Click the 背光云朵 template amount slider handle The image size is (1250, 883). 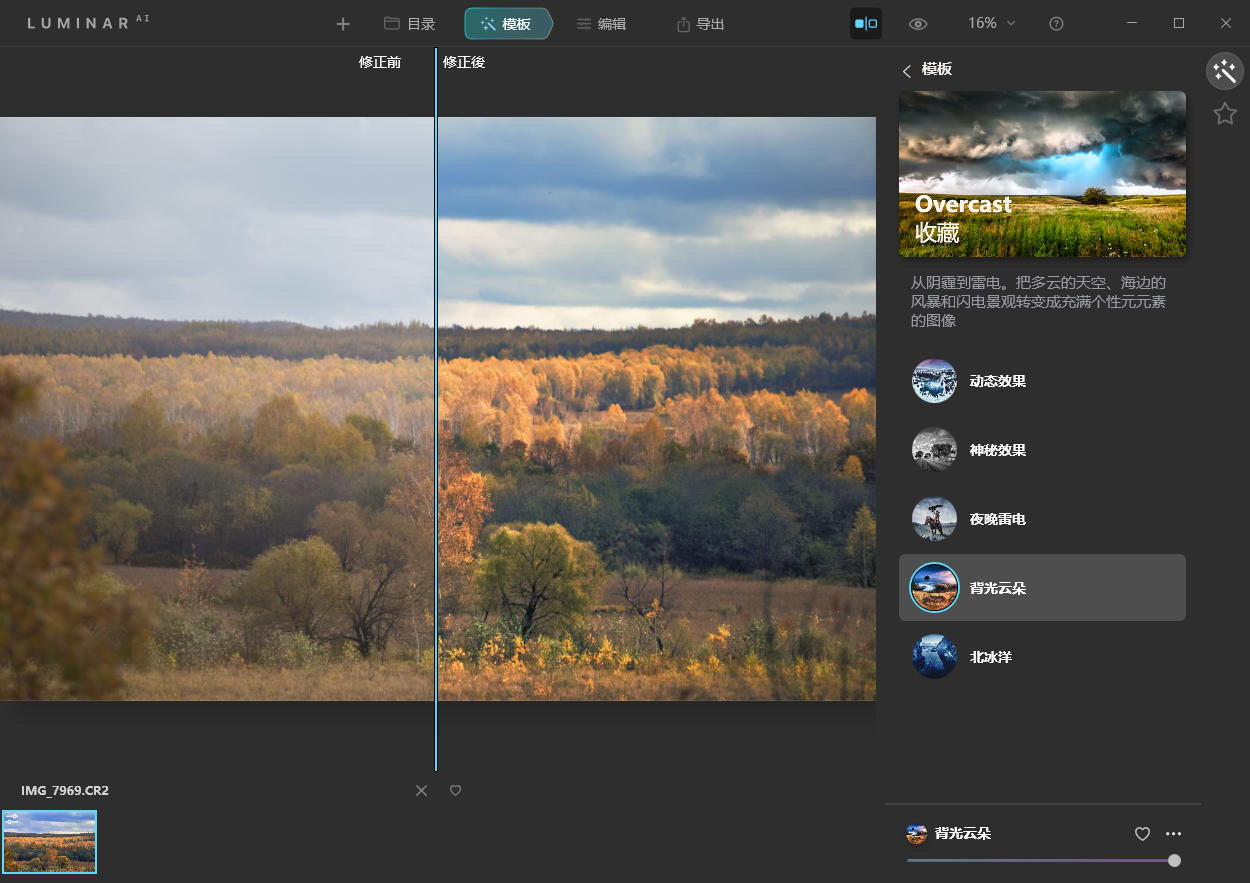click(1174, 860)
